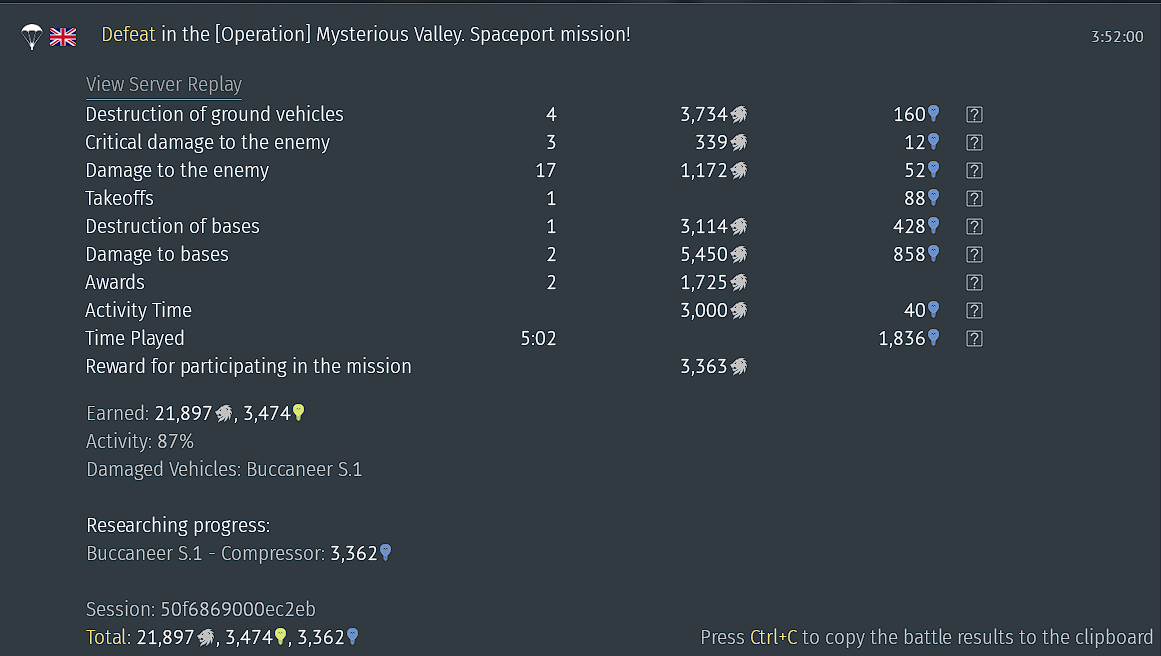Image resolution: width=1161 pixels, height=656 pixels.
Task: Click the Buccaneer S.1 Compressor research entry
Action: pyautogui.click(x=238, y=554)
